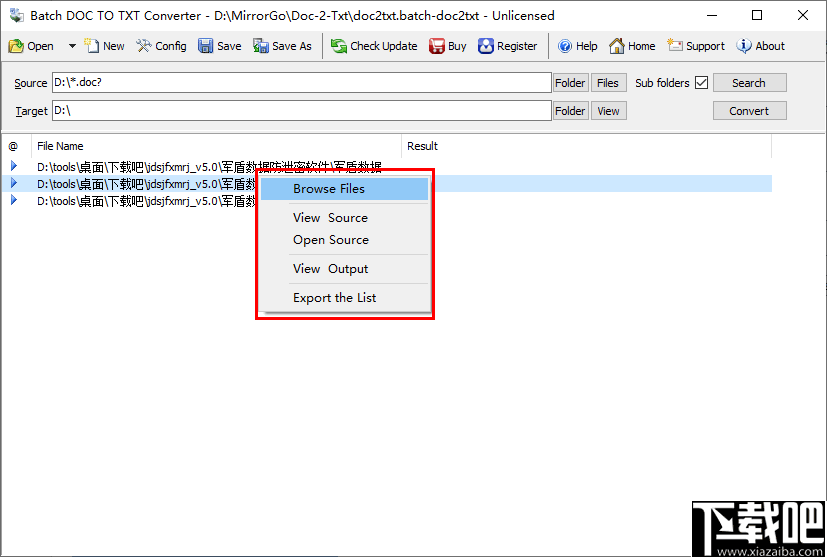The image size is (827, 557).
Task: Click the Convert button
Action: click(749, 111)
